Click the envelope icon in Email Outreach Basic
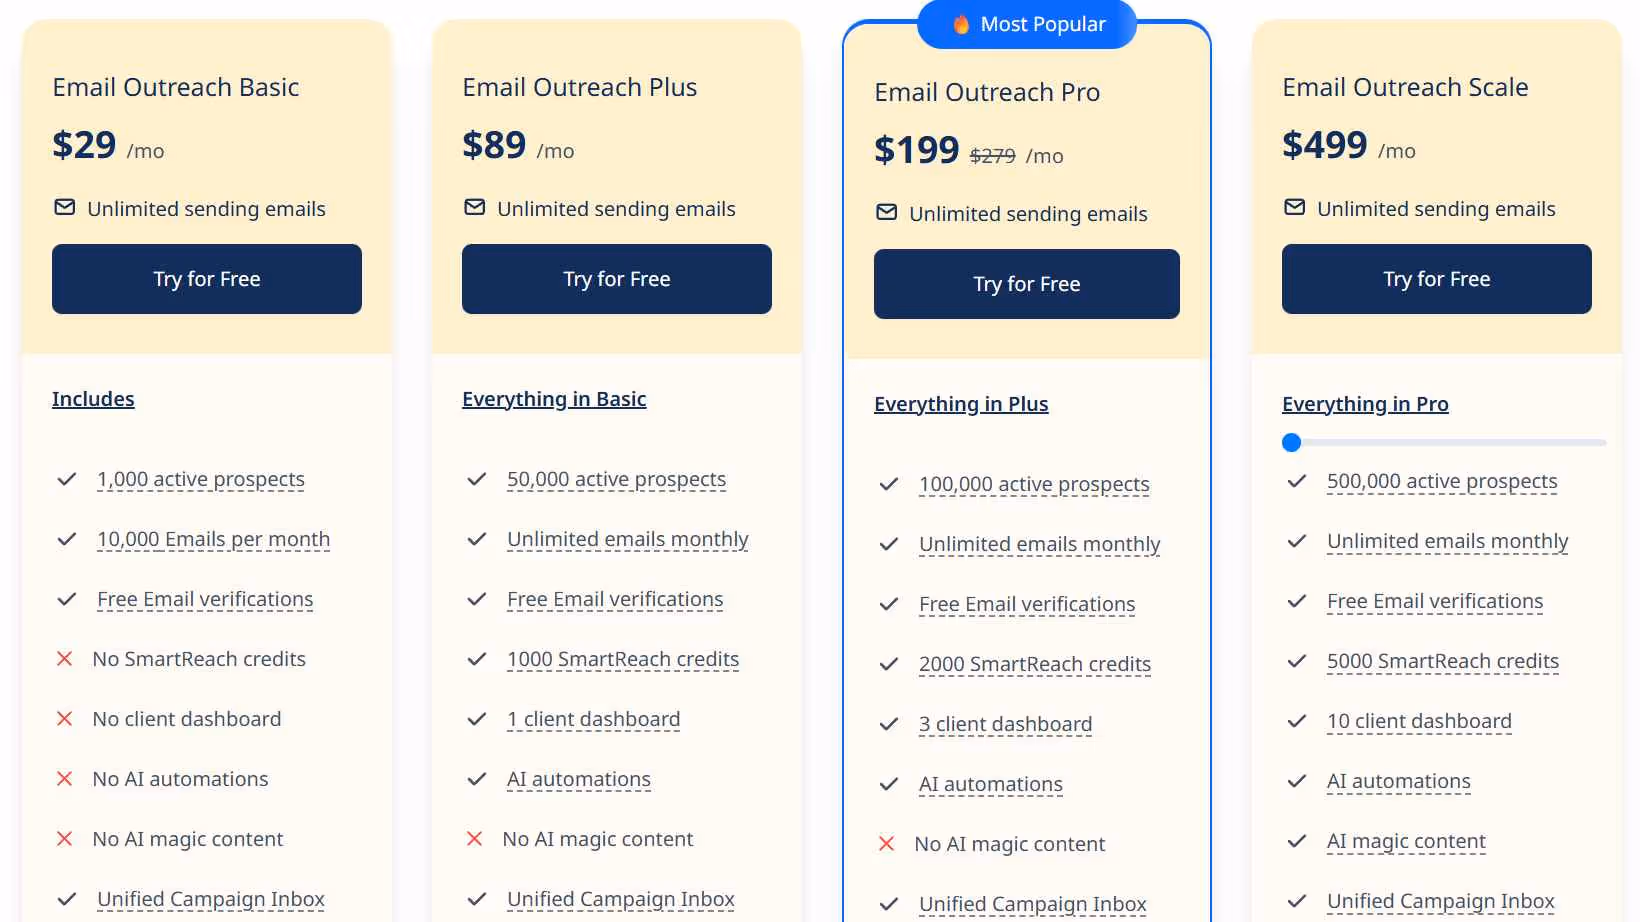 click(x=64, y=207)
